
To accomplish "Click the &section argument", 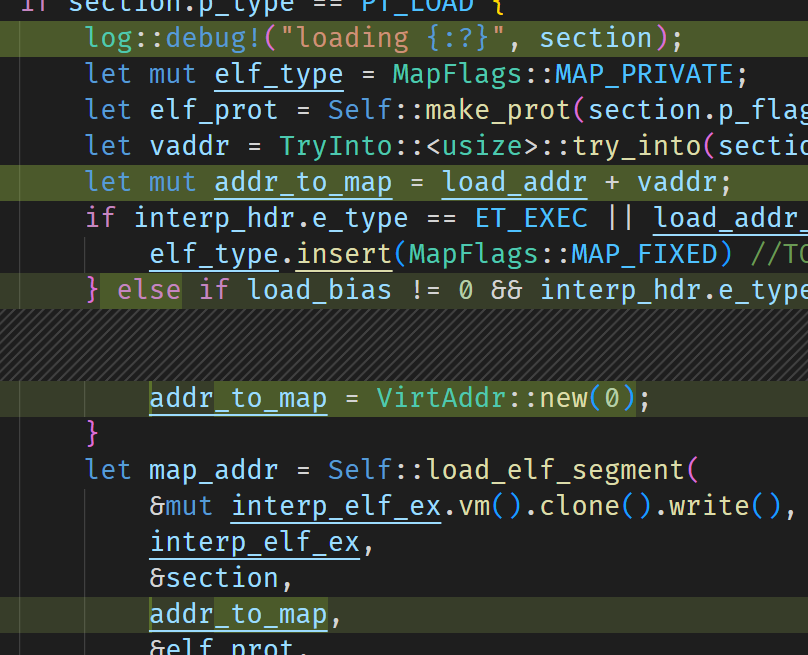I will 214,578.
